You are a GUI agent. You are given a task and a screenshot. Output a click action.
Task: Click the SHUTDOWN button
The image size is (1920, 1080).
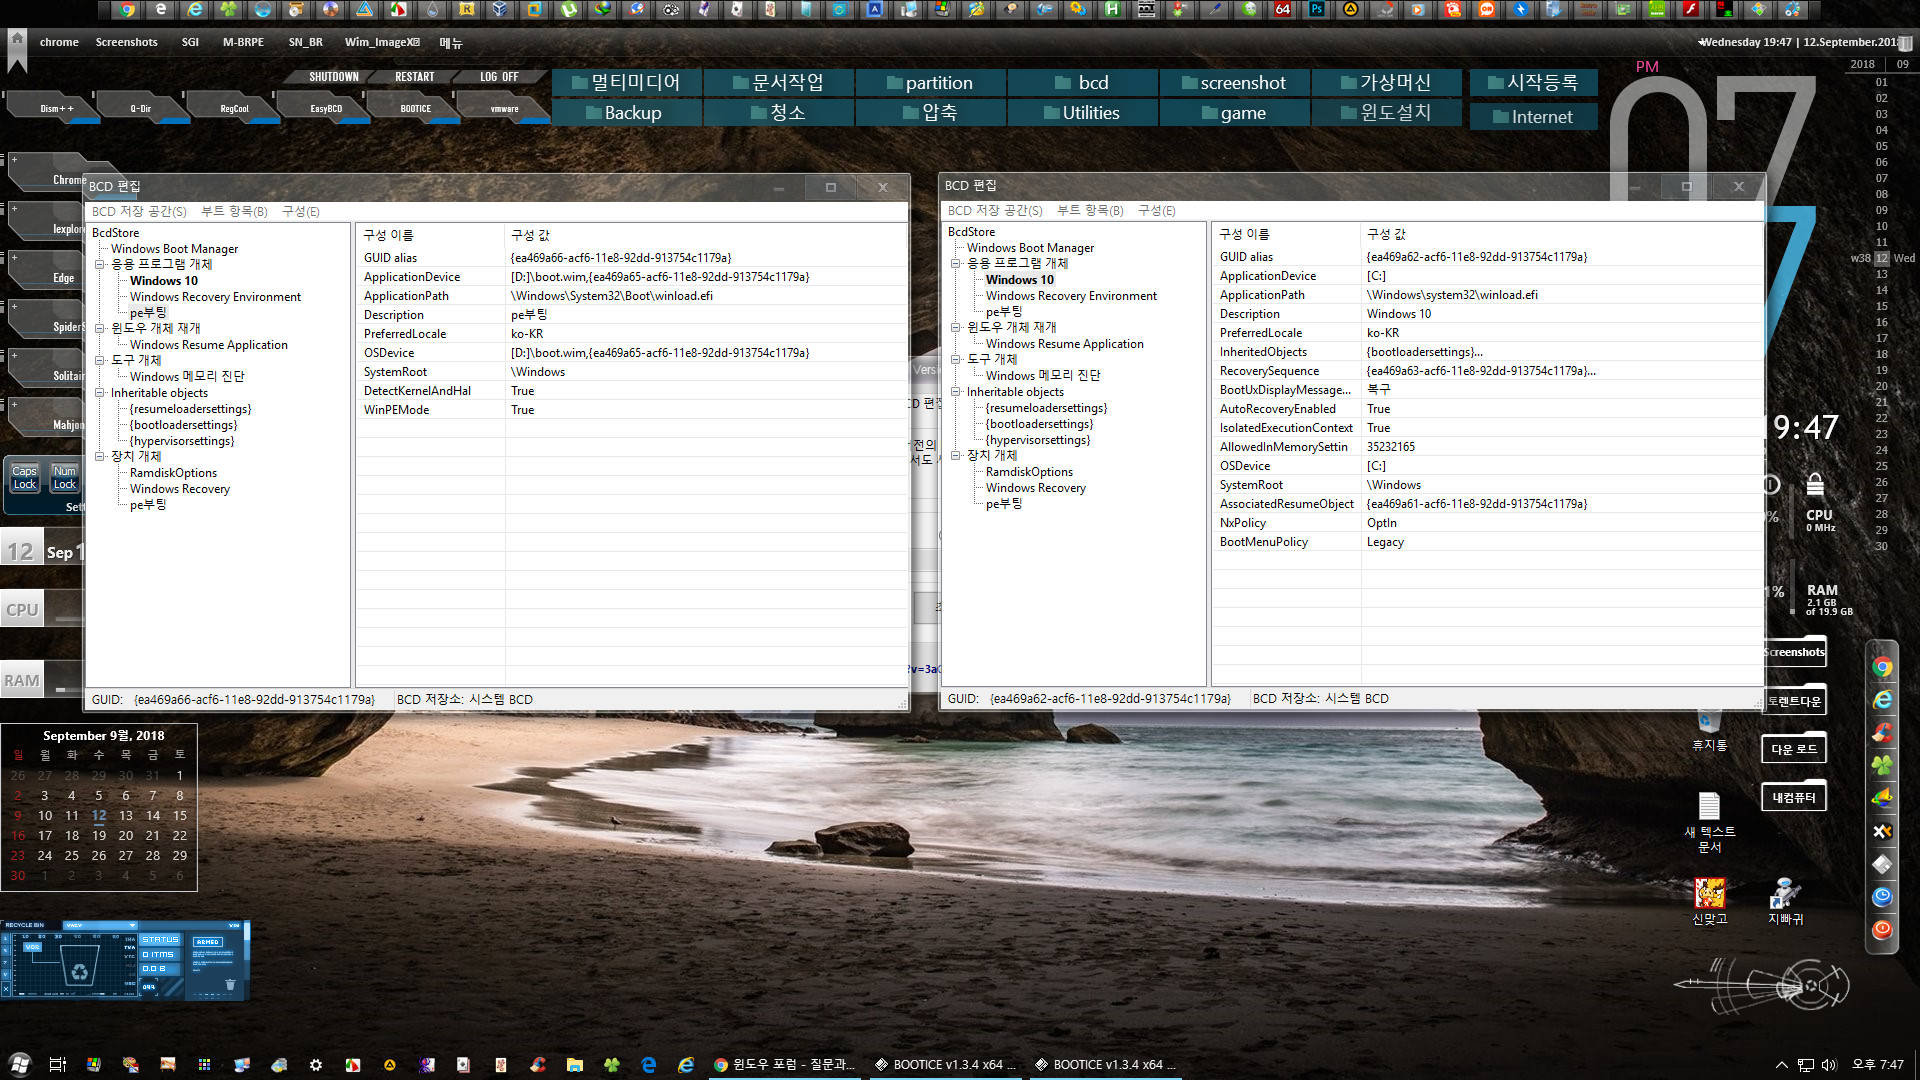(x=333, y=77)
